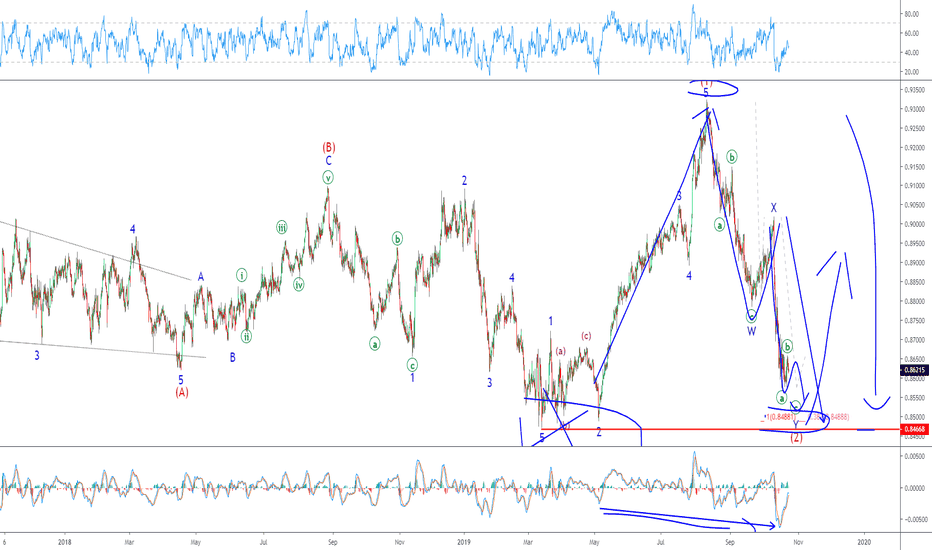Click the 0.93000 price scale value

tap(914, 109)
